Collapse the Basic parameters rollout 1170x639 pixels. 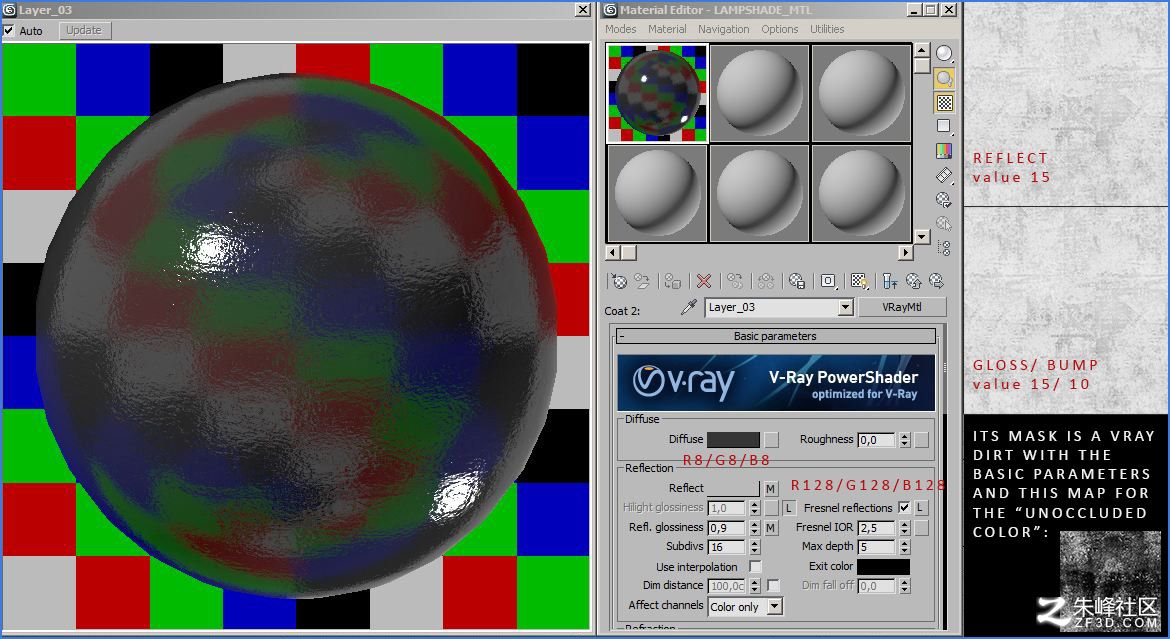775,336
